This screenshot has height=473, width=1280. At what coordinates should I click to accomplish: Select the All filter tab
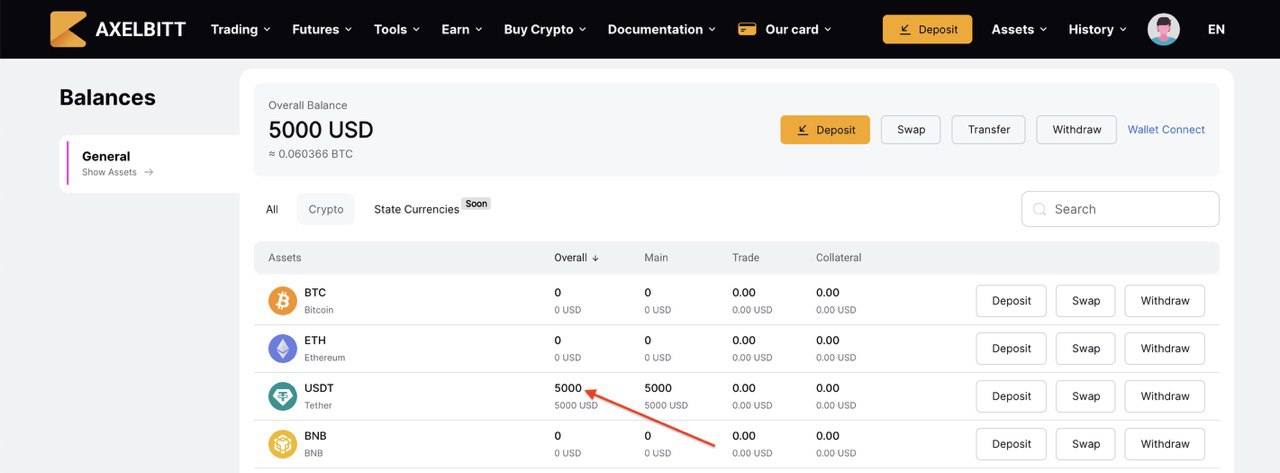[x=272, y=209]
